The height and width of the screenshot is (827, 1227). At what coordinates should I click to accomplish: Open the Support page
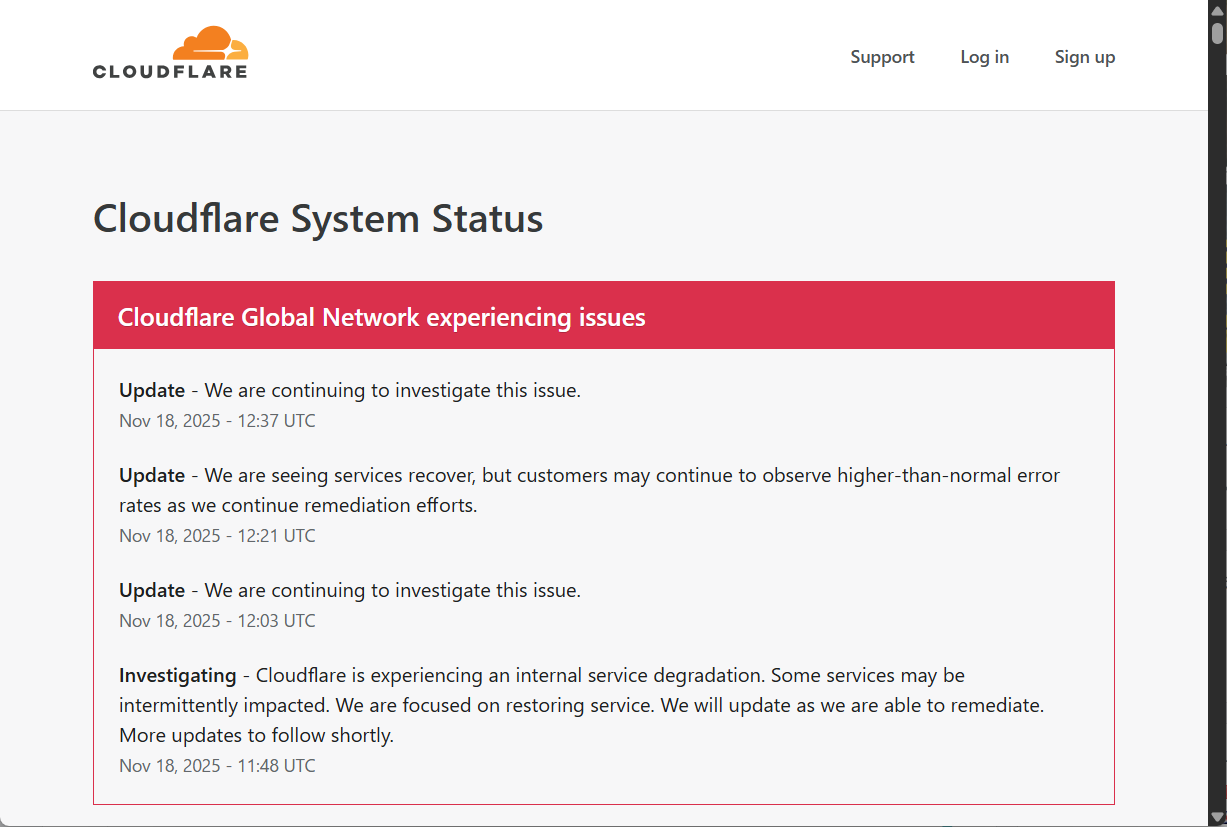point(881,57)
